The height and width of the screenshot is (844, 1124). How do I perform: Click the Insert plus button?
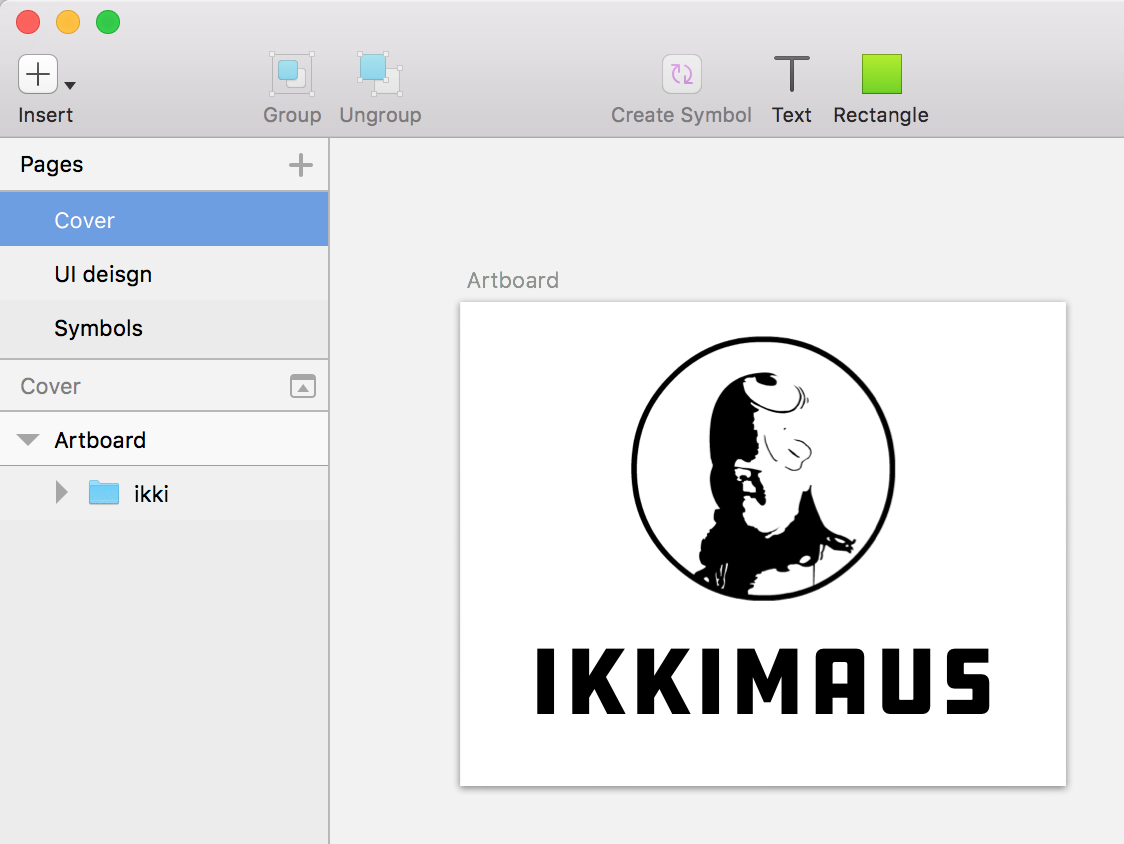coord(38,74)
